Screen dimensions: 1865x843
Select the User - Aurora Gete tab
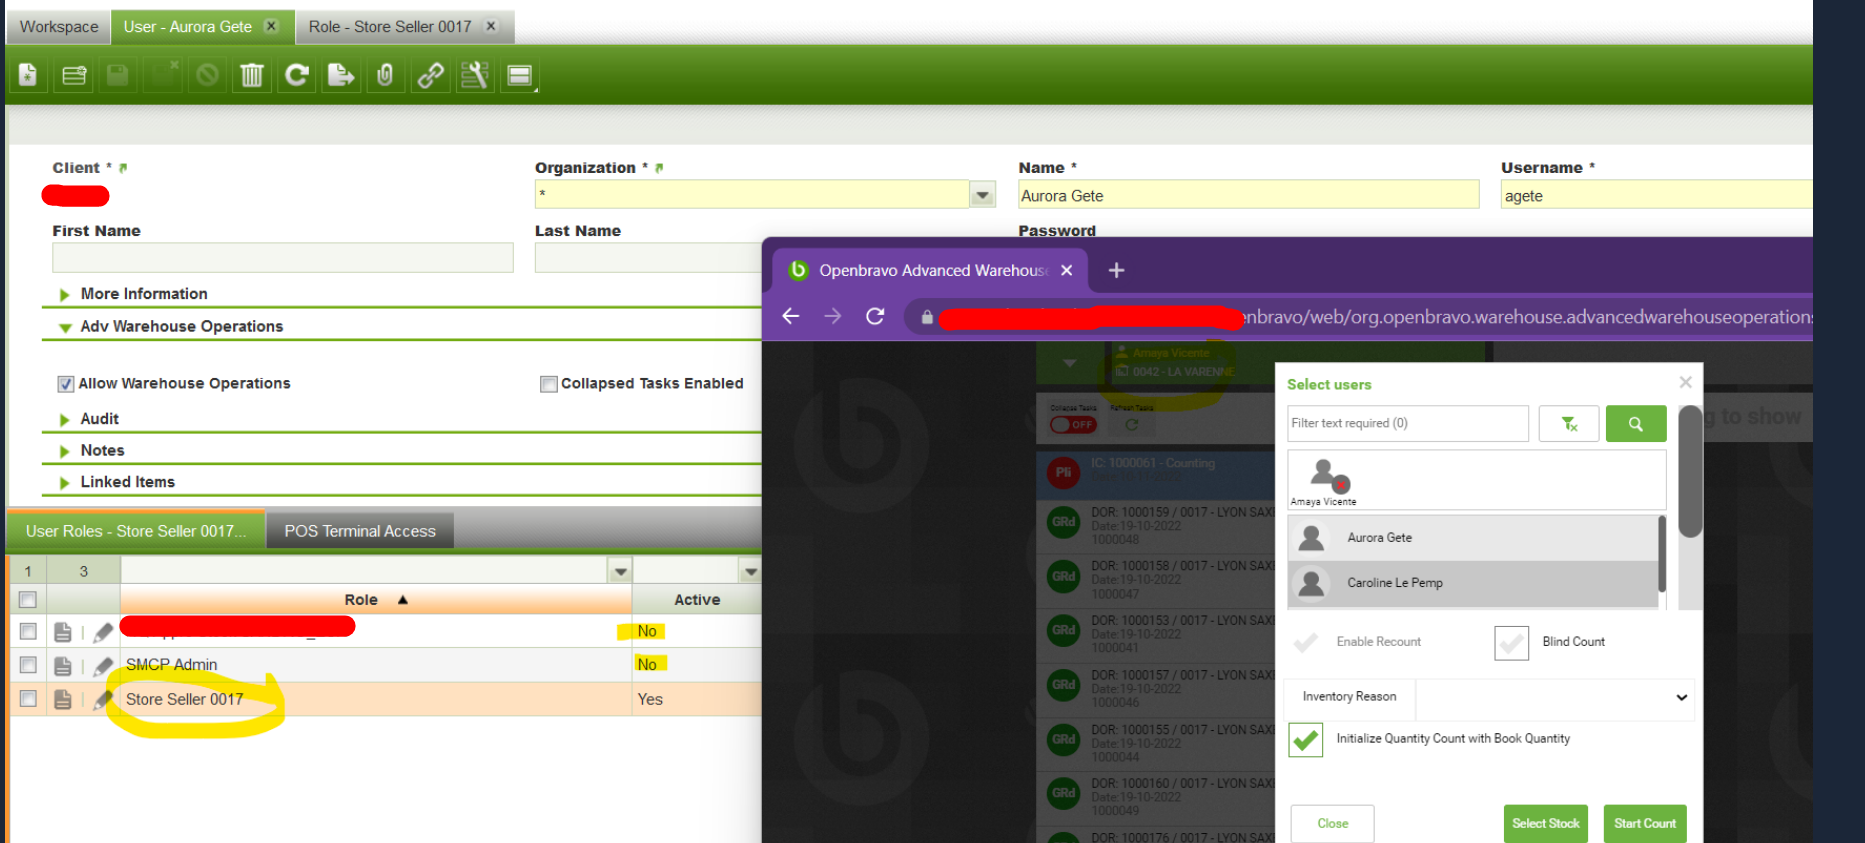(x=201, y=27)
